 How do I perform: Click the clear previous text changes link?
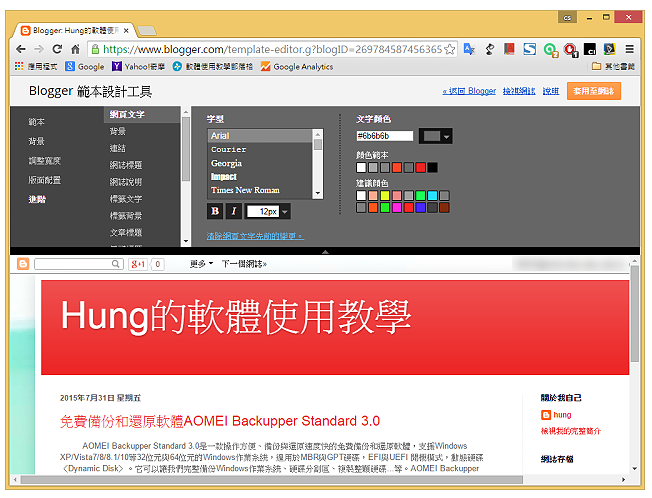click(255, 236)
